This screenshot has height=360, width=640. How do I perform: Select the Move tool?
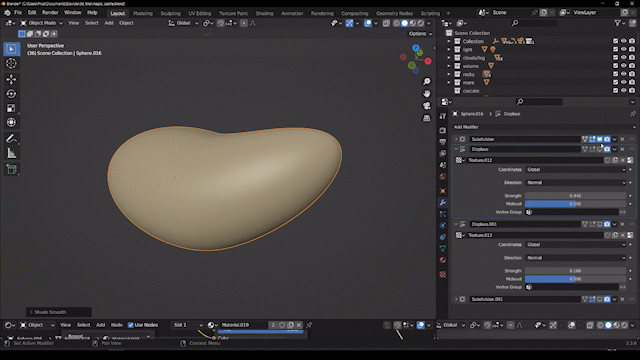pyautogui.click(x=11, y=79)
